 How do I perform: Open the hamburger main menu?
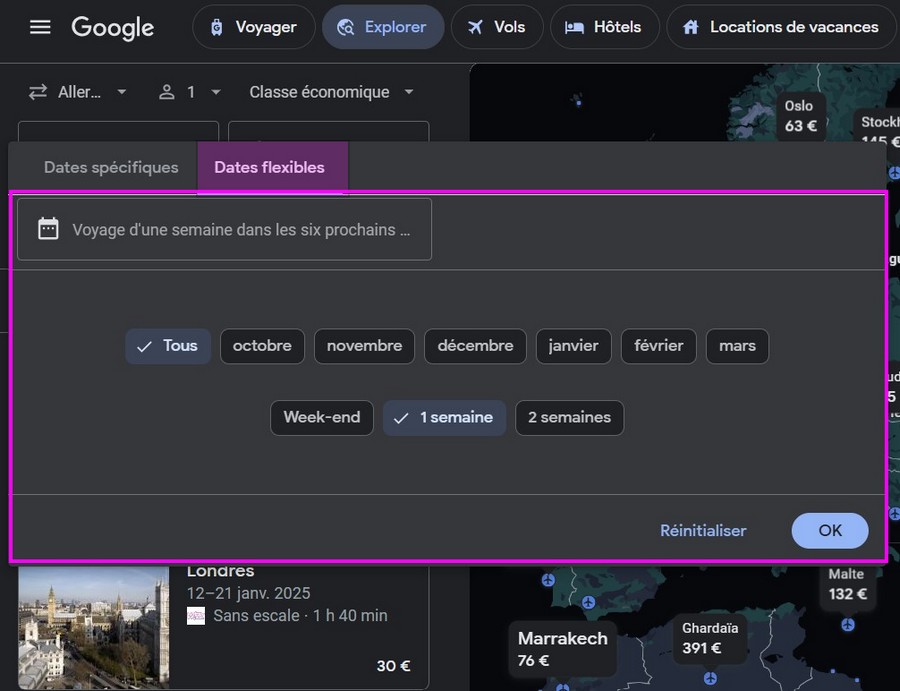40,27
